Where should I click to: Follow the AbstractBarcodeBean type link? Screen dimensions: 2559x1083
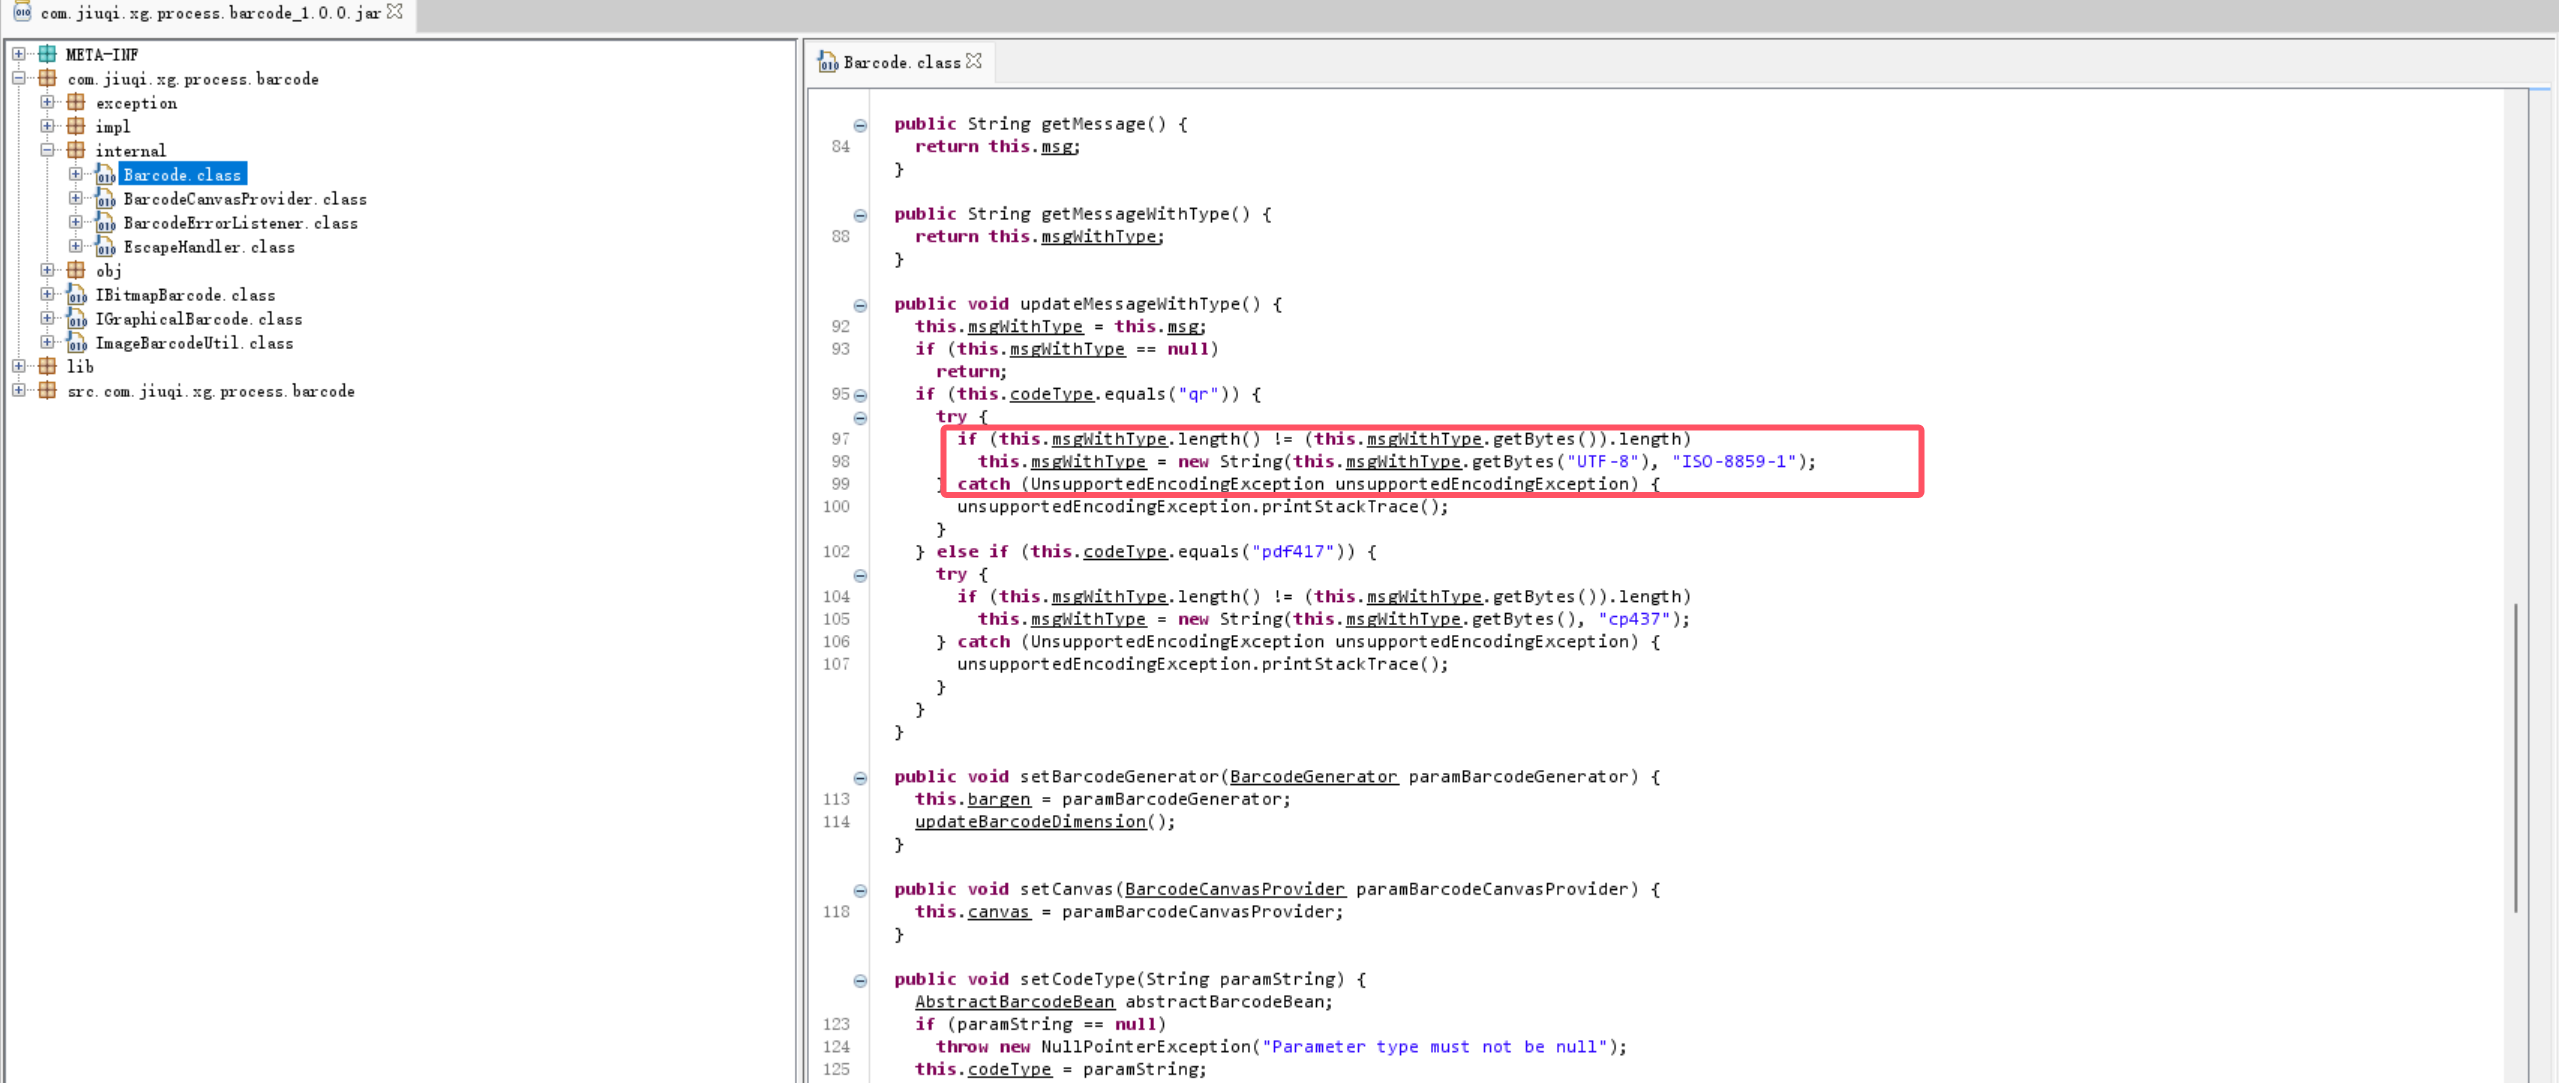click(x=1014, y=1002)
